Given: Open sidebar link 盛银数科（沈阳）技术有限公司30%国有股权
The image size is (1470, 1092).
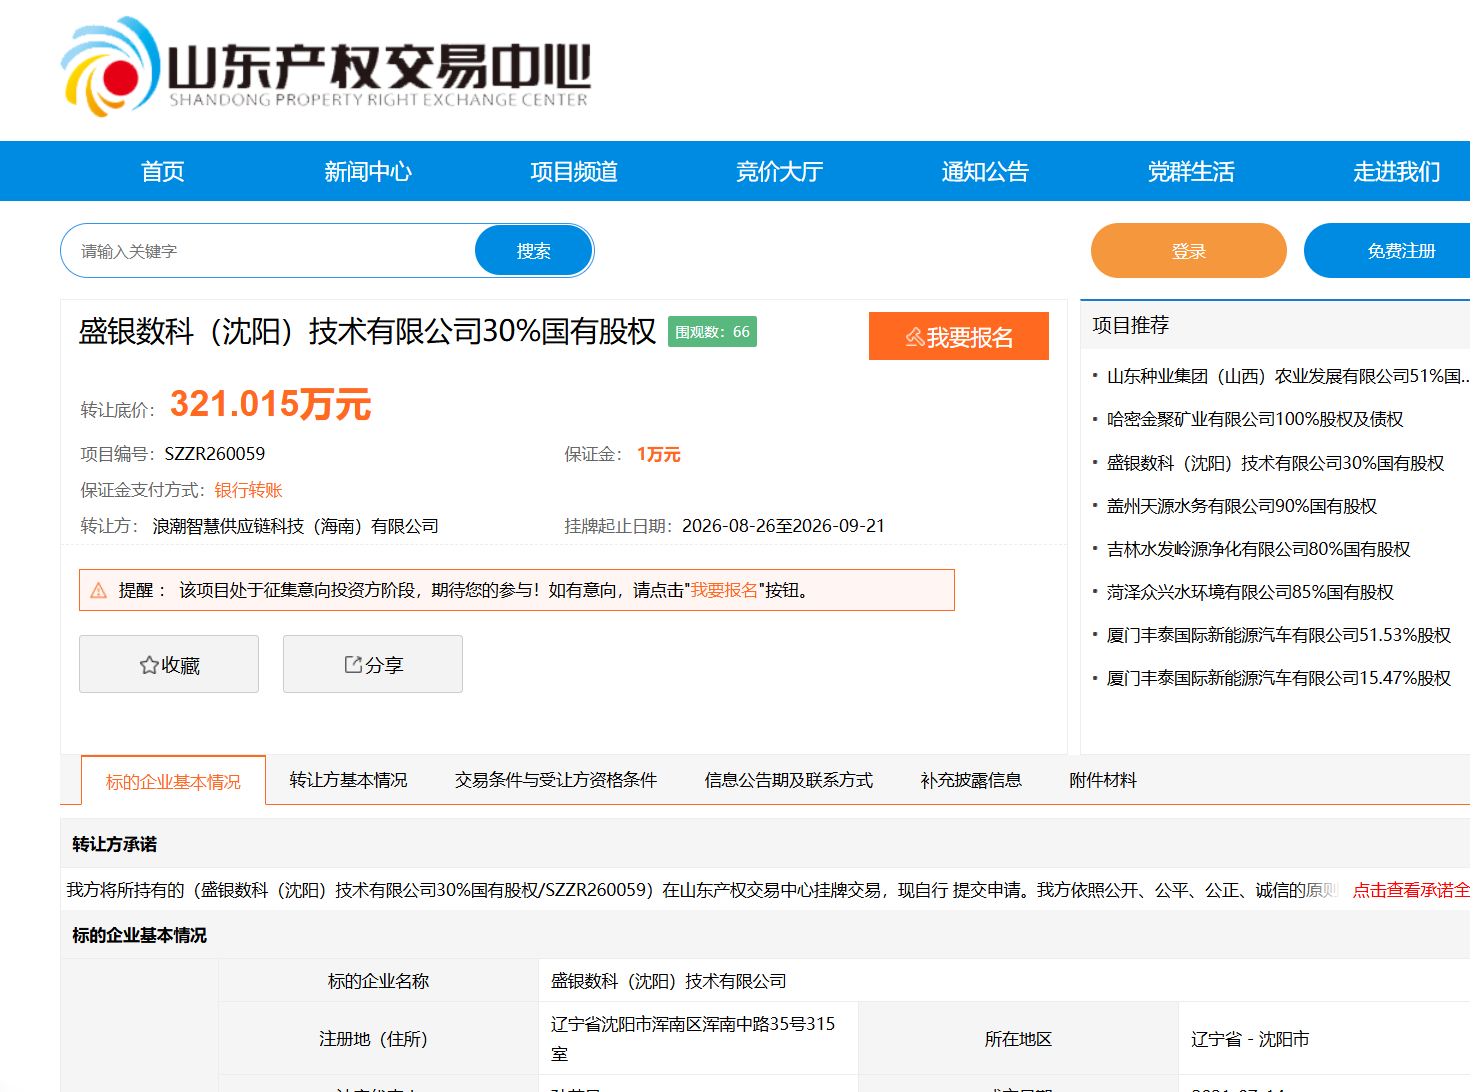Looking at the screenshot, I should [x=1275, y=463].
